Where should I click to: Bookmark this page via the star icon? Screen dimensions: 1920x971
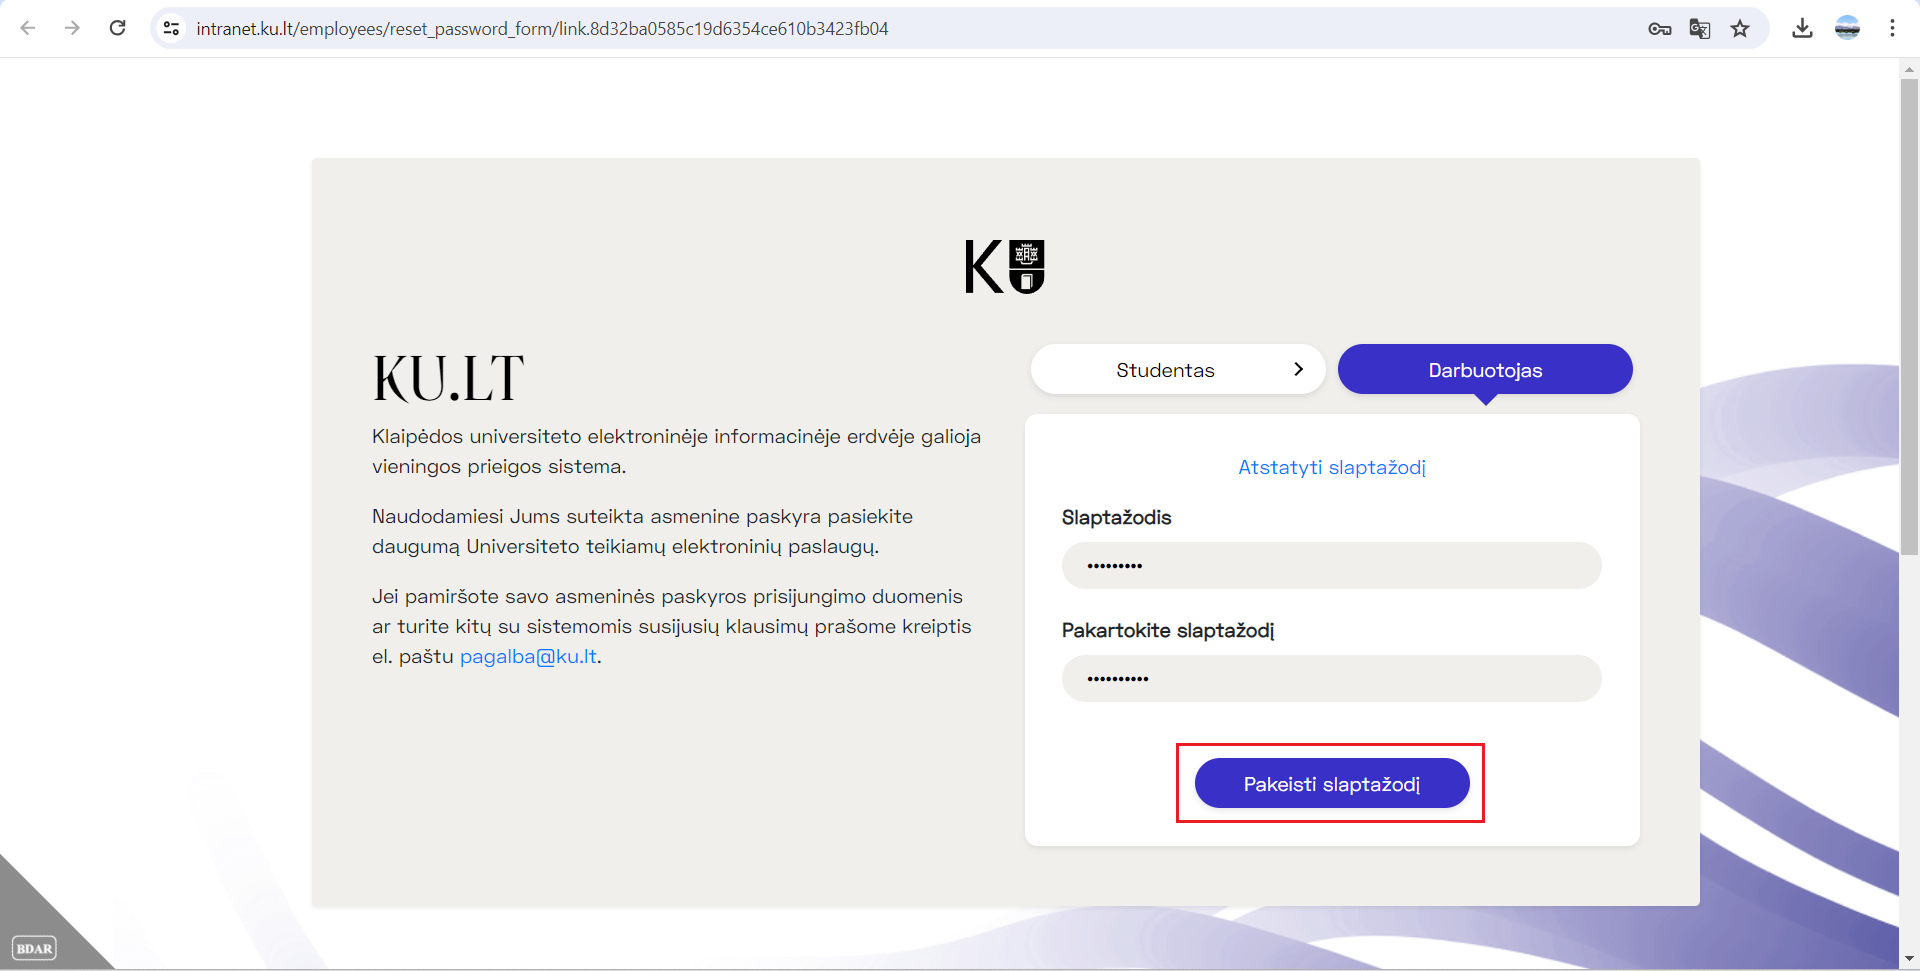(x=1741, y=29)
